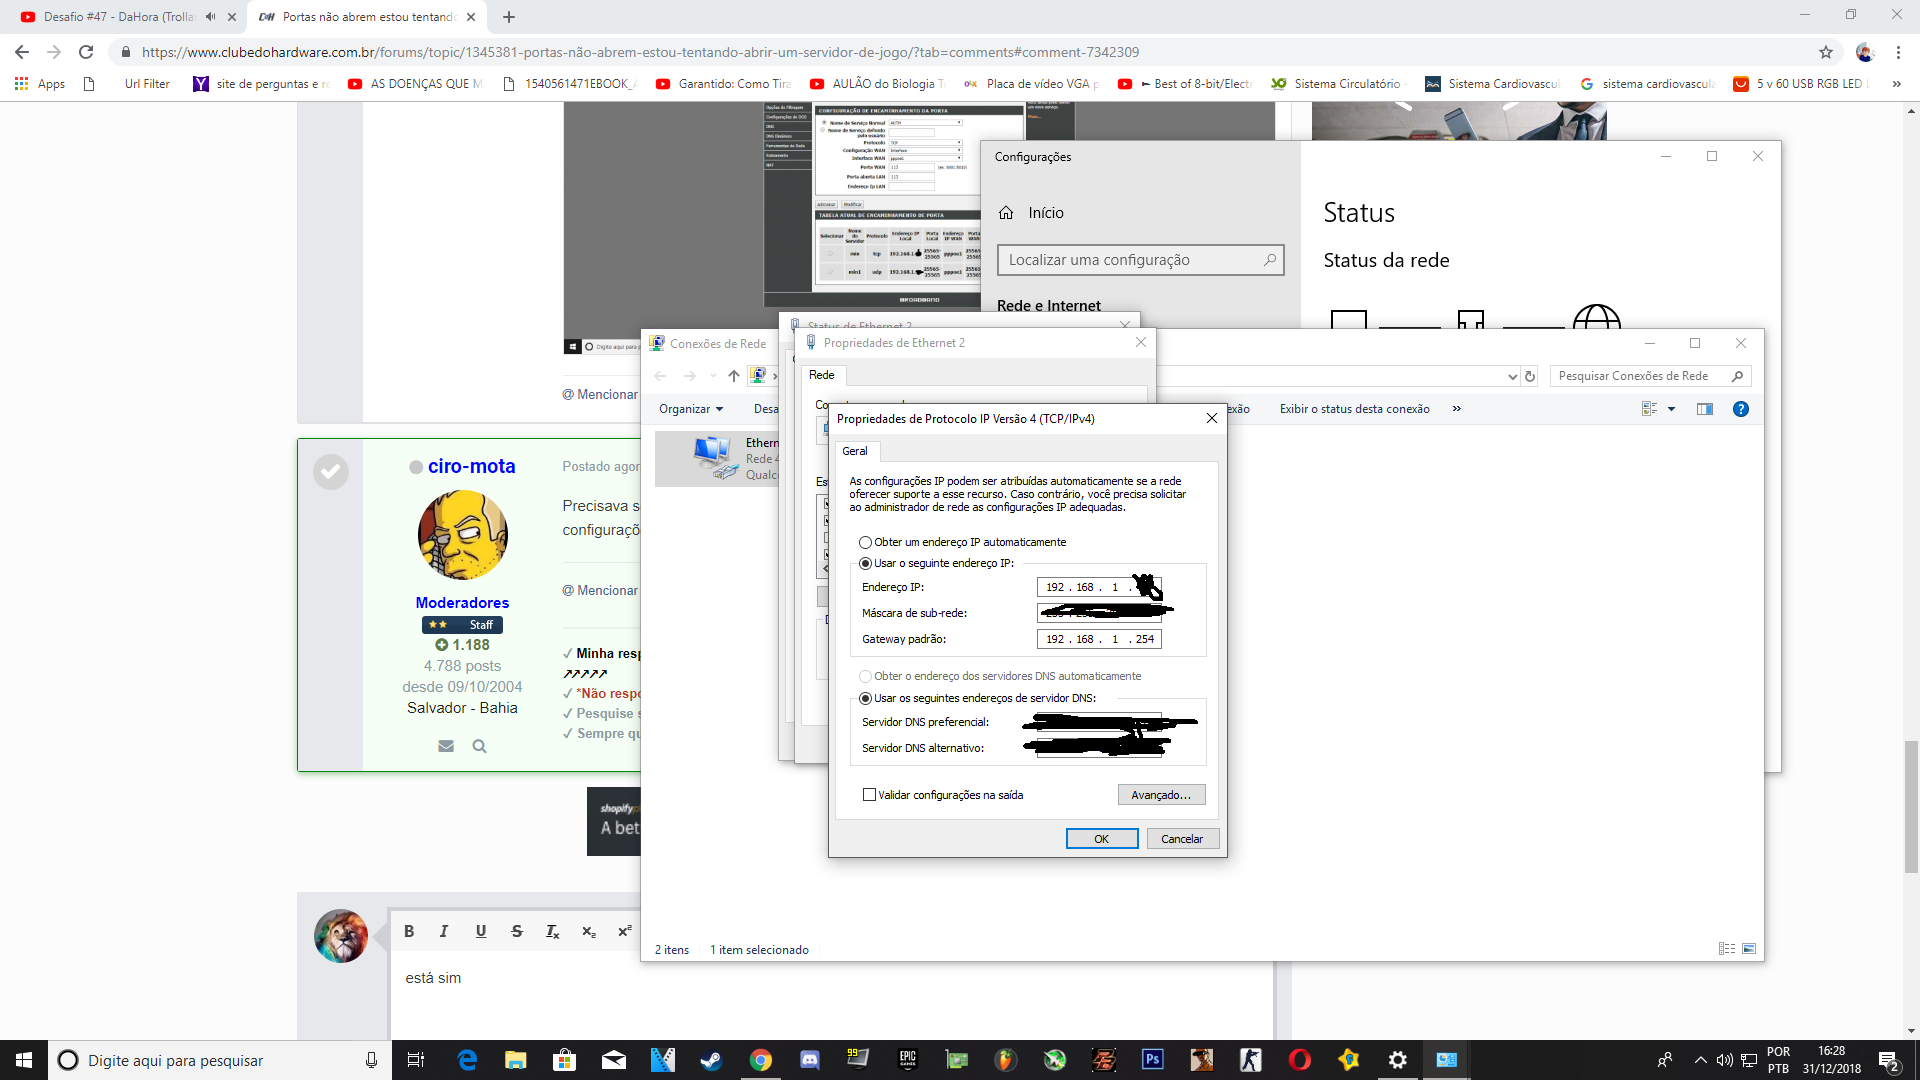Apply bold formatting in the reply editor
1920x1080 pixels.
click(409, 931)
